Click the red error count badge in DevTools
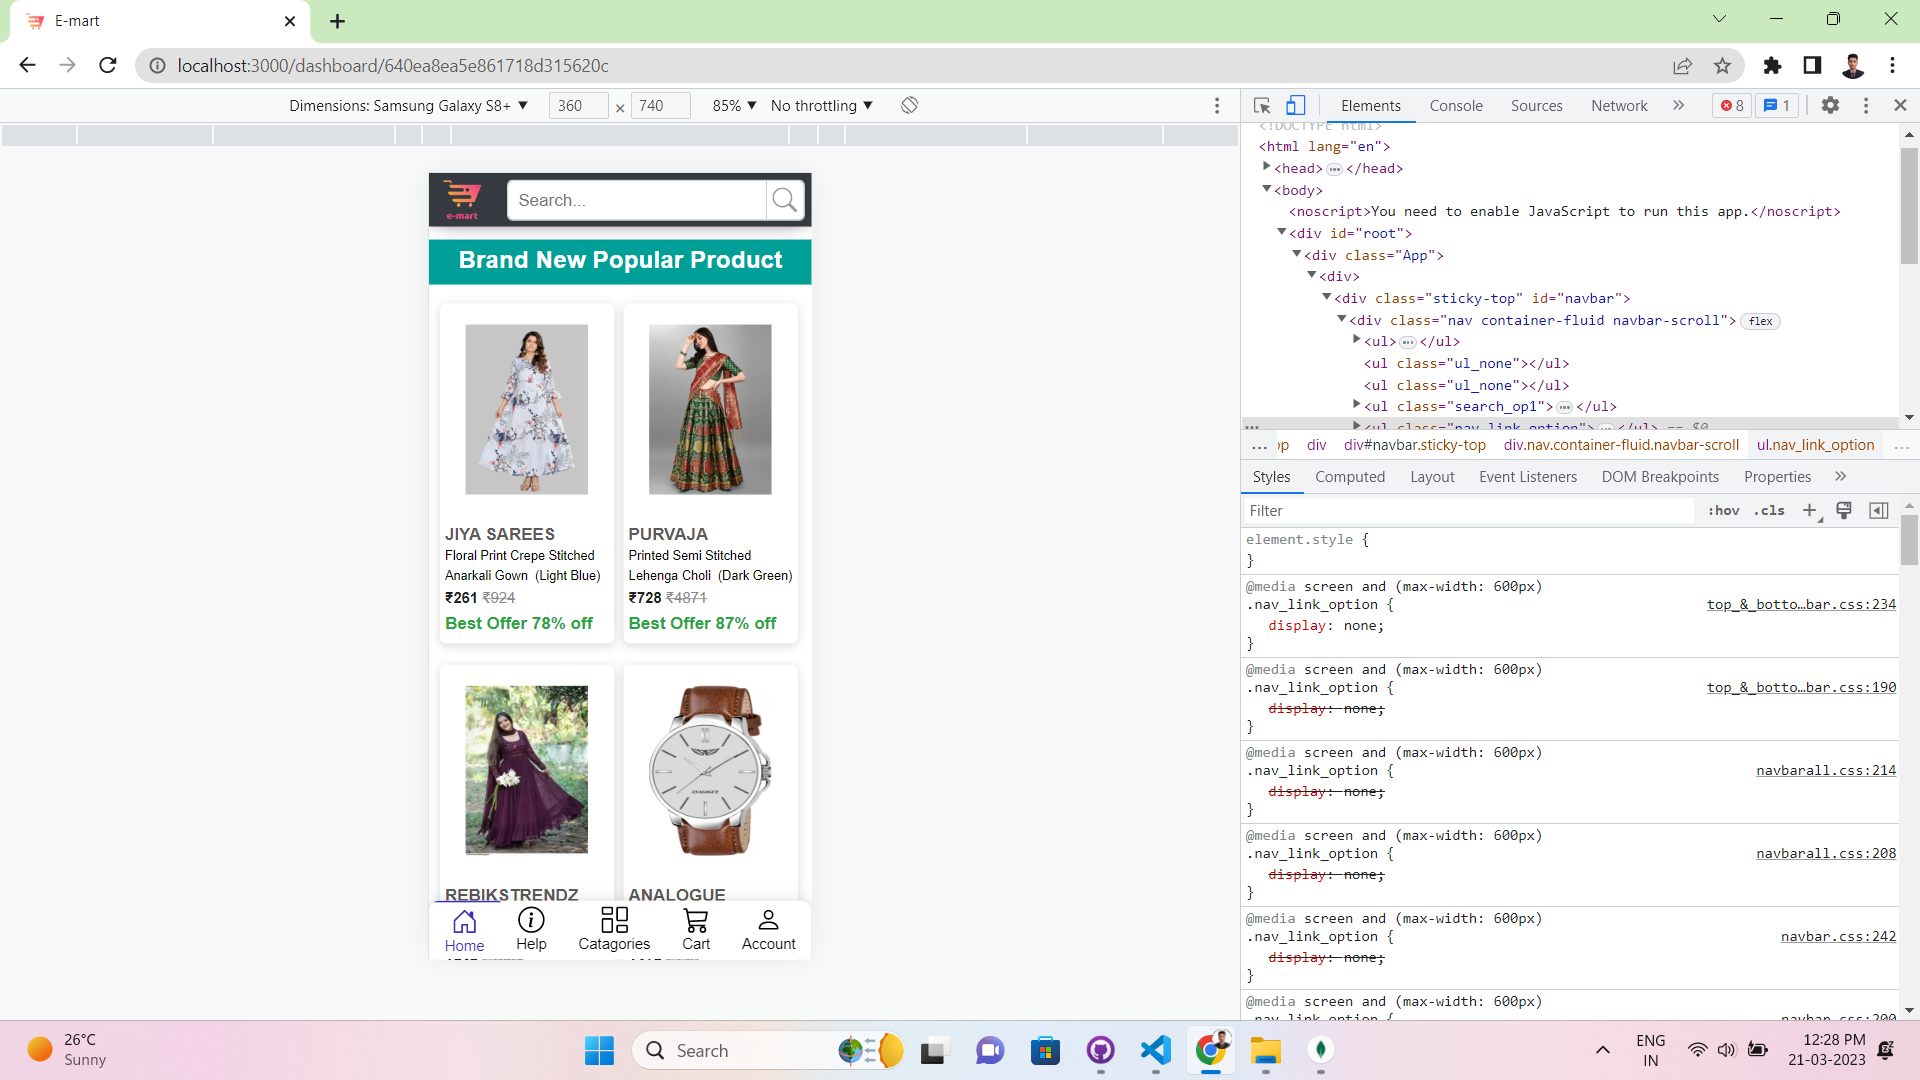 coord(1731,105)
